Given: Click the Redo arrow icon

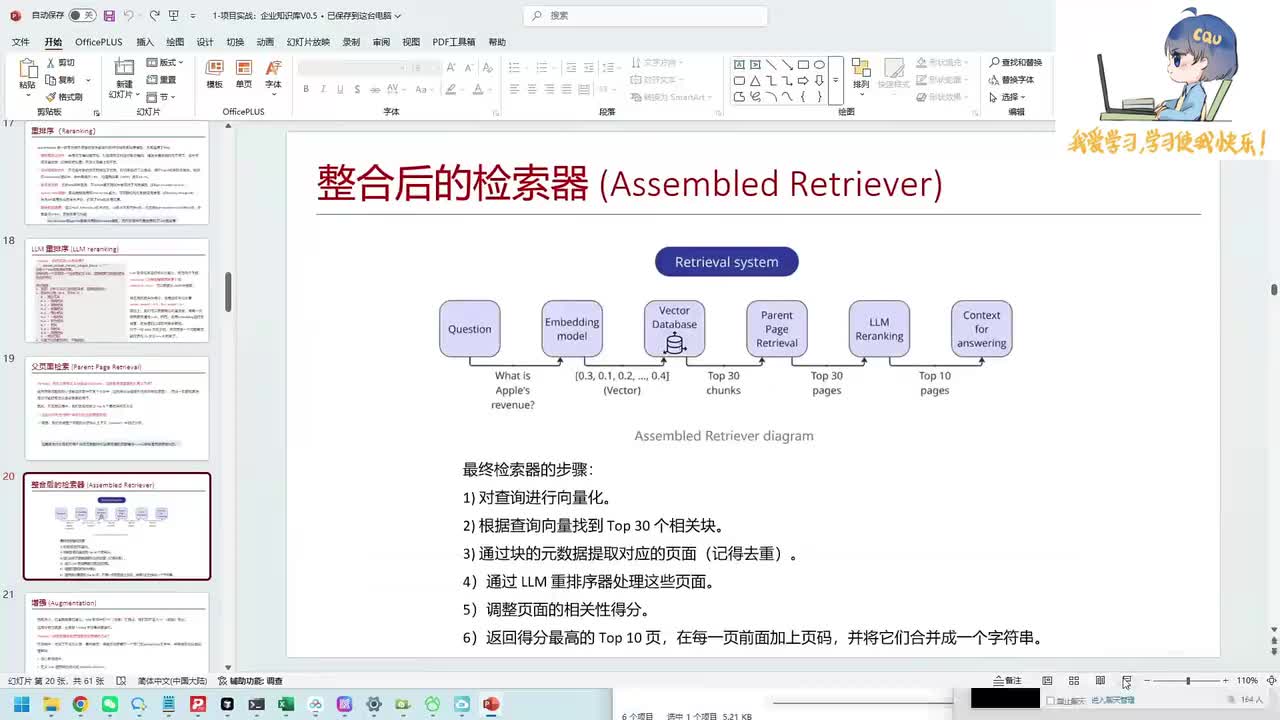Looking at the screenshot, I should [x=155, y=15].
